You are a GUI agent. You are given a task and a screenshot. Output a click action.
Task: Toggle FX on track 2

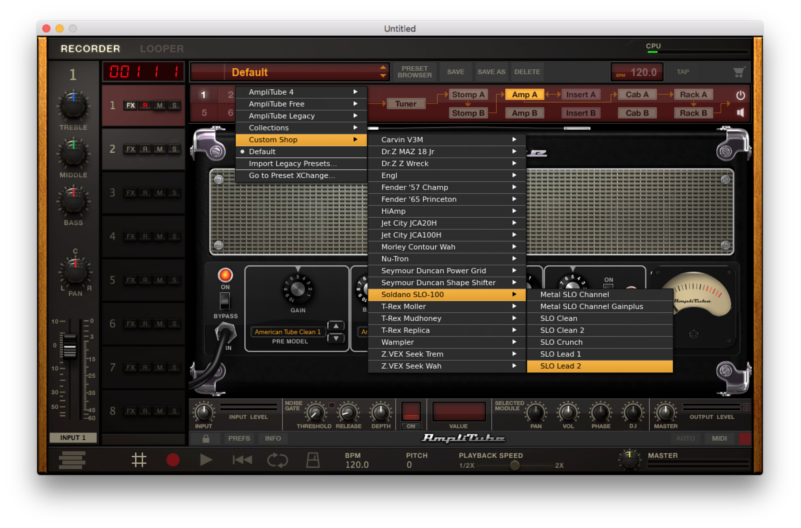131,149
